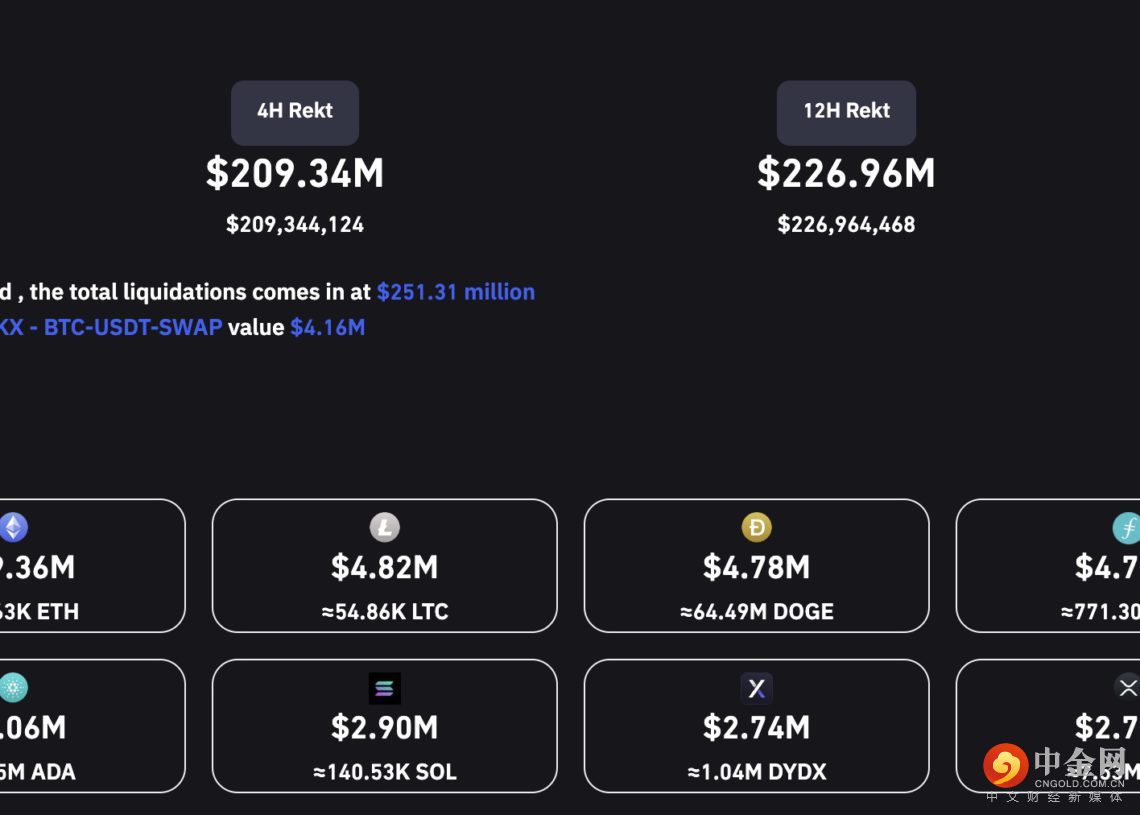The height and width of the screenshot is (815, 1140).
Task: Click the $4.16M liquidation value link
Action: tap(328, 327)
